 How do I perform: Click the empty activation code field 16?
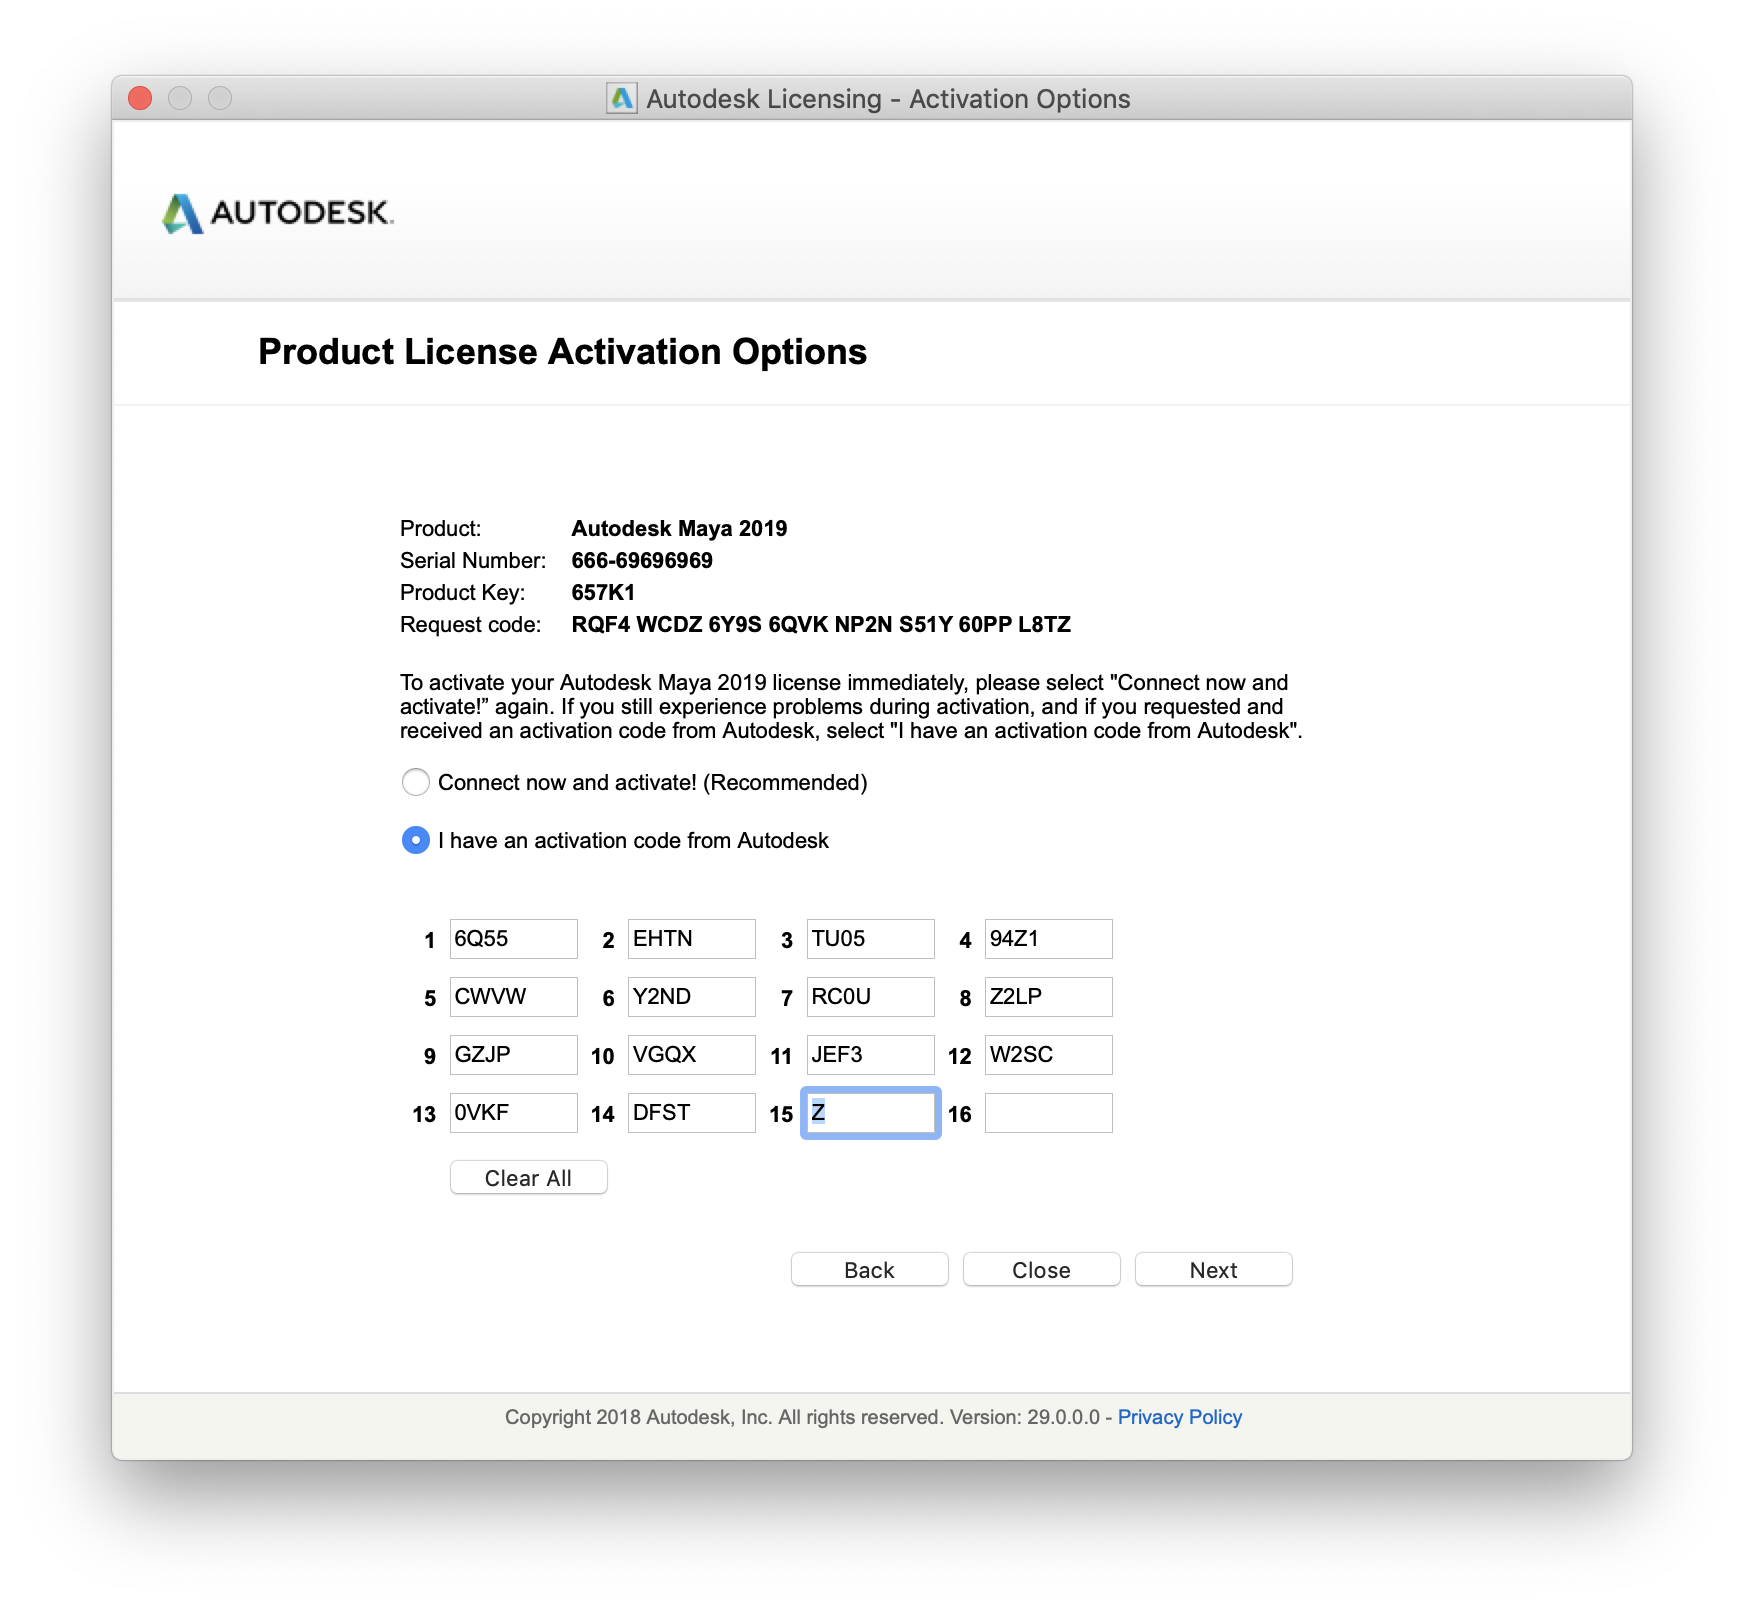point(1048,1112)
